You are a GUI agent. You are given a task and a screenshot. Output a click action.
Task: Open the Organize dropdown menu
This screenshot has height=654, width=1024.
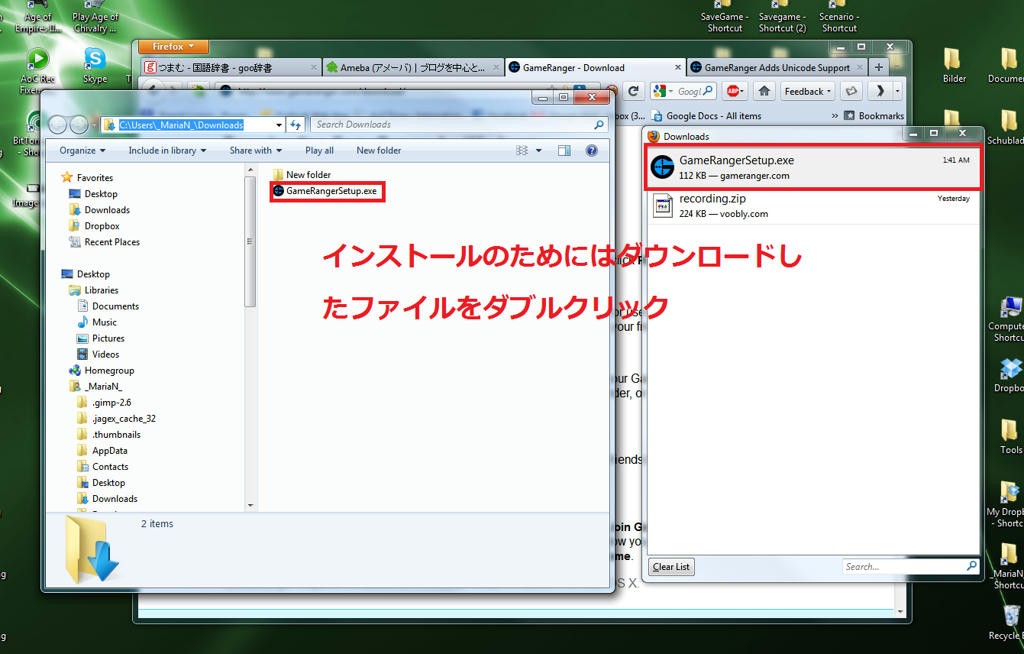point(83,151)
